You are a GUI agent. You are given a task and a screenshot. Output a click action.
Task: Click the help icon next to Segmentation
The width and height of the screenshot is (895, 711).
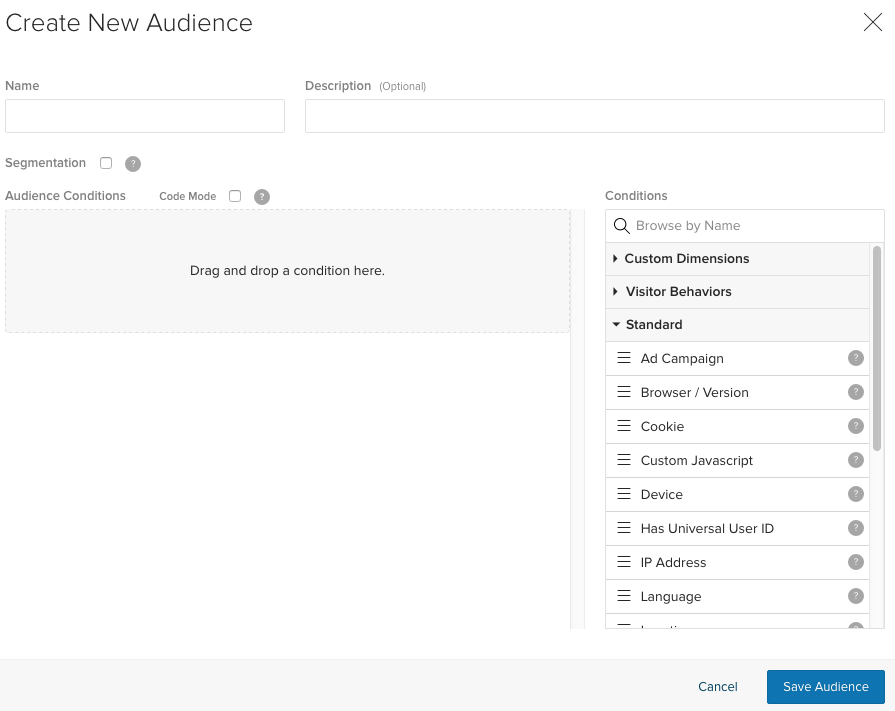(133, 164)
